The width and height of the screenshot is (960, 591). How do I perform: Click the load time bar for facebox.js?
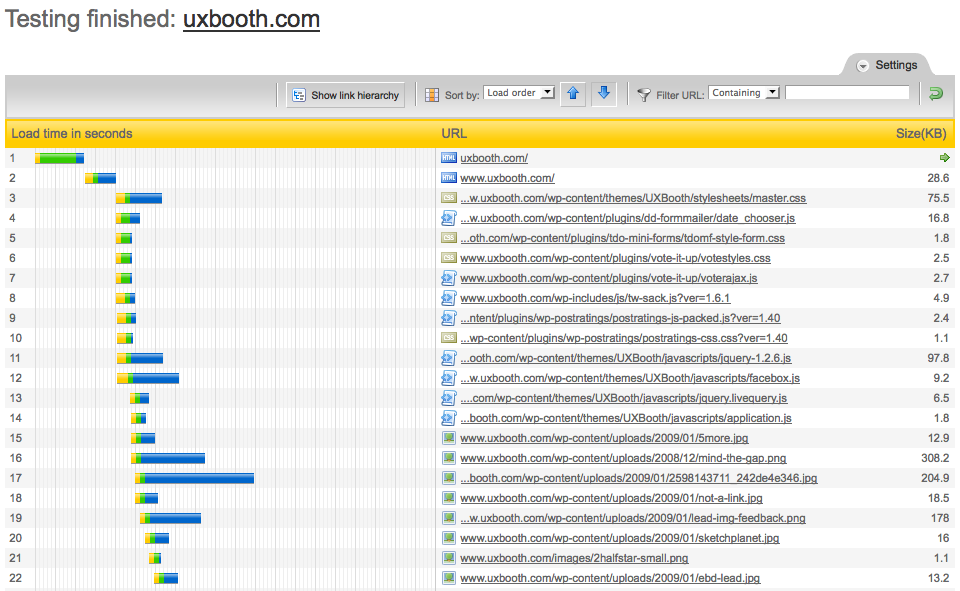click(148, 378)
